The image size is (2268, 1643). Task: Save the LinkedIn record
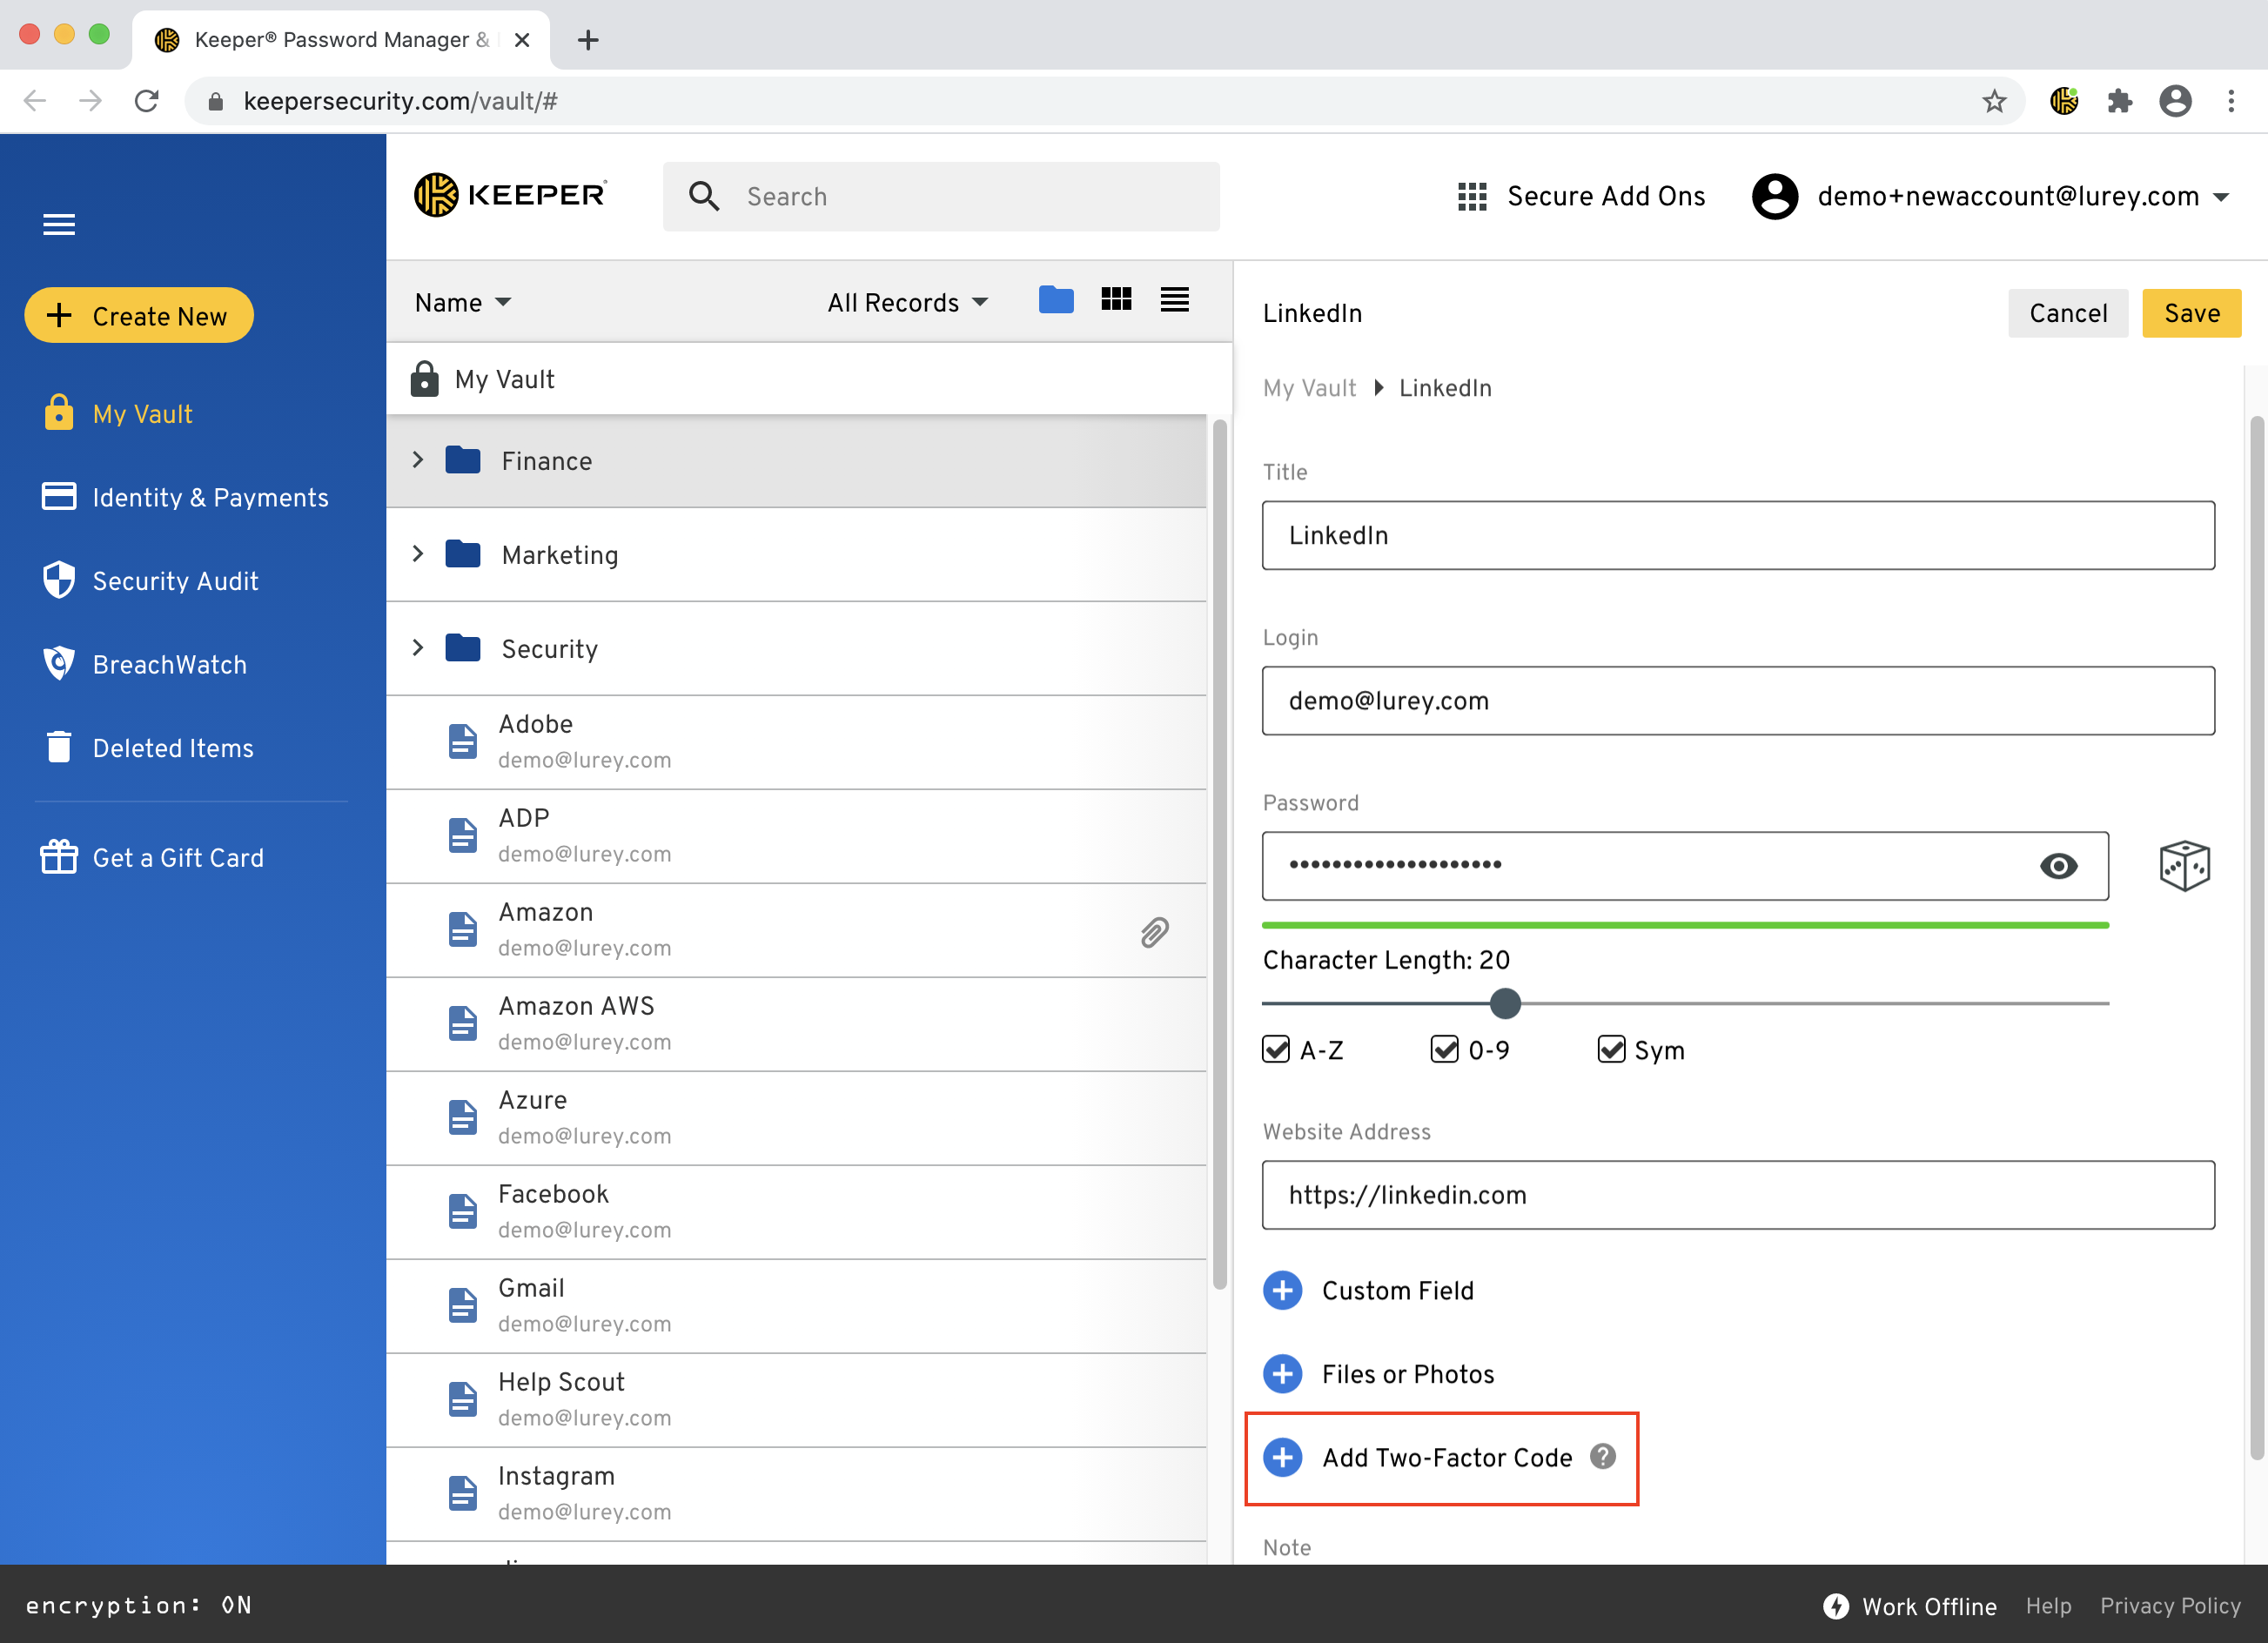click(x=2191, y=313)
